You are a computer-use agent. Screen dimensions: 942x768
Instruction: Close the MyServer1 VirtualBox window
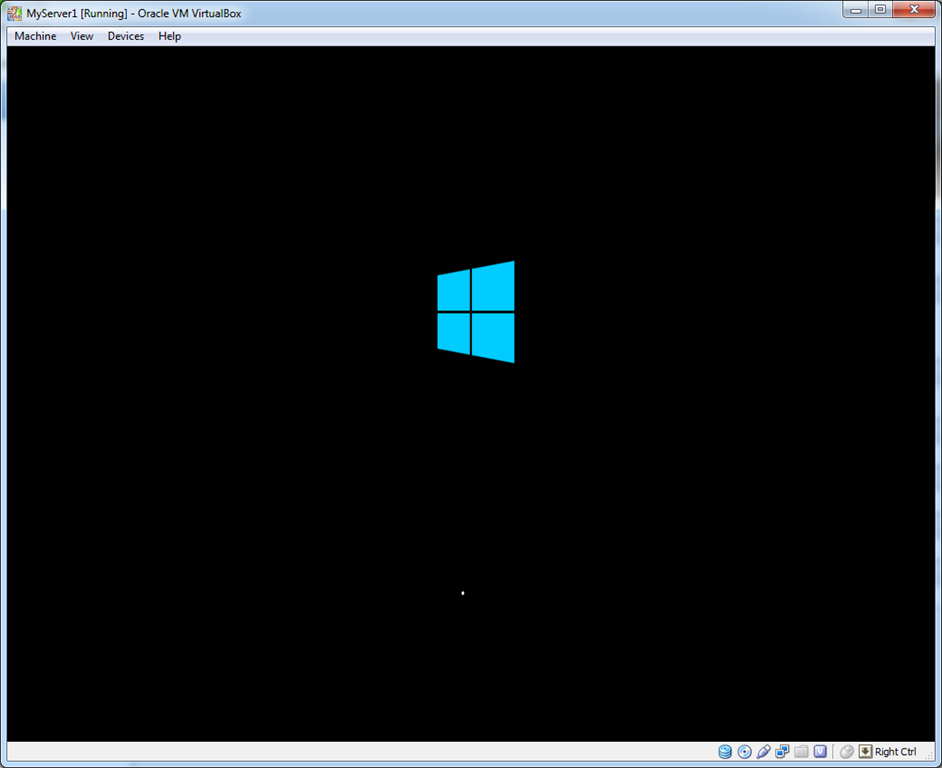914,10
